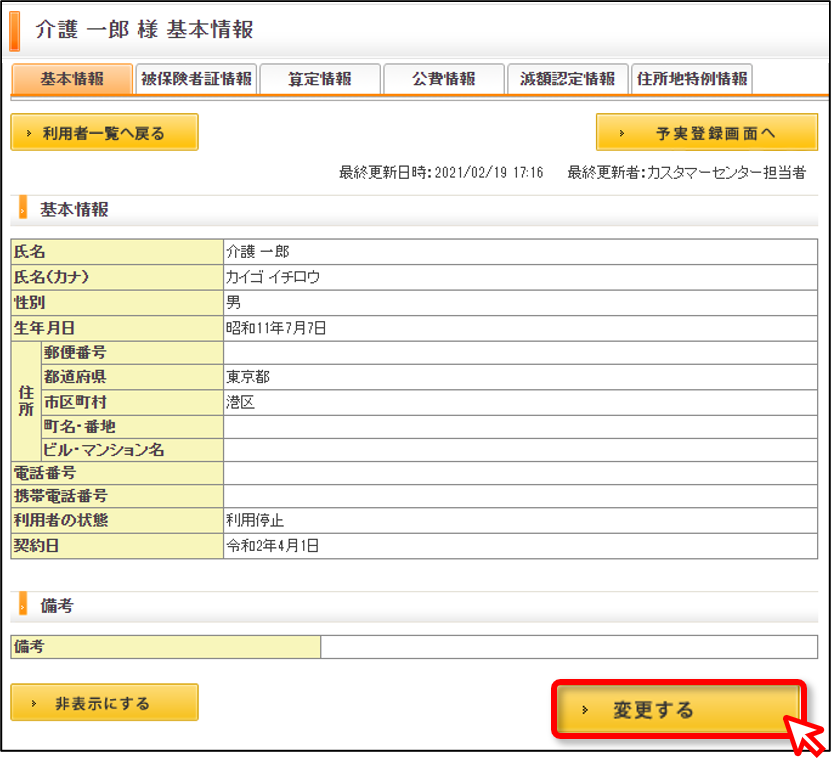Image resolution: width=836 pixels, height=768 pixels.
Task: Click arrow icon on 予実登録画面へ button
Action: click(x=622, y=133)
